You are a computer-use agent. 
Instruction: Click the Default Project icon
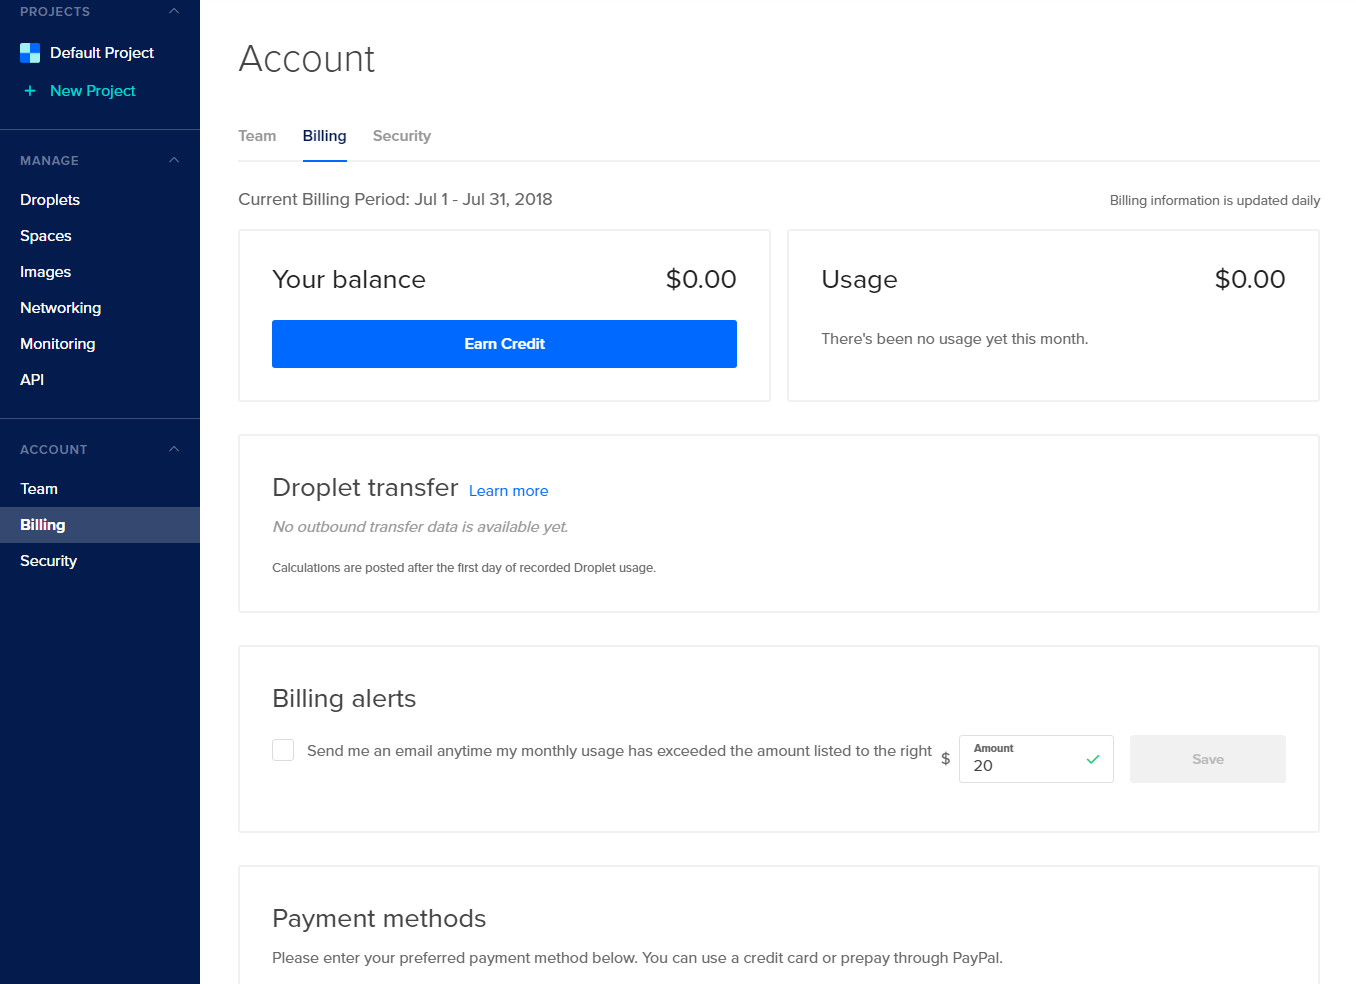30,53
